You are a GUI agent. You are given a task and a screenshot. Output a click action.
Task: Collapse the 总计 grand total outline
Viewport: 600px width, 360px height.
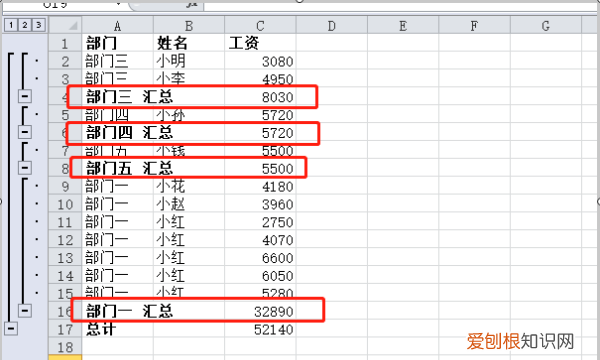pyautogui.click(x=11, y=328)
